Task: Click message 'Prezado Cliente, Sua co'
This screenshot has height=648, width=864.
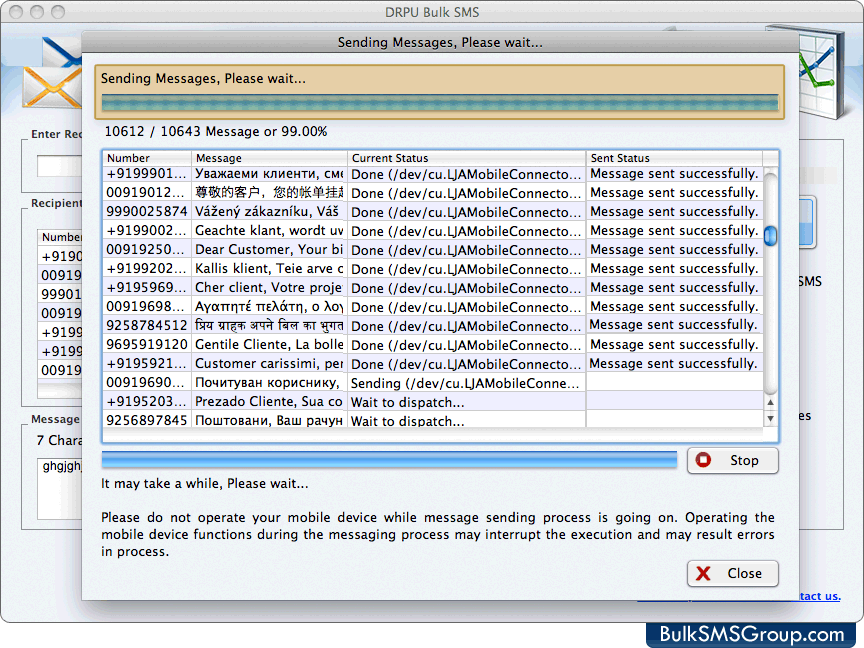Action: 269,402
